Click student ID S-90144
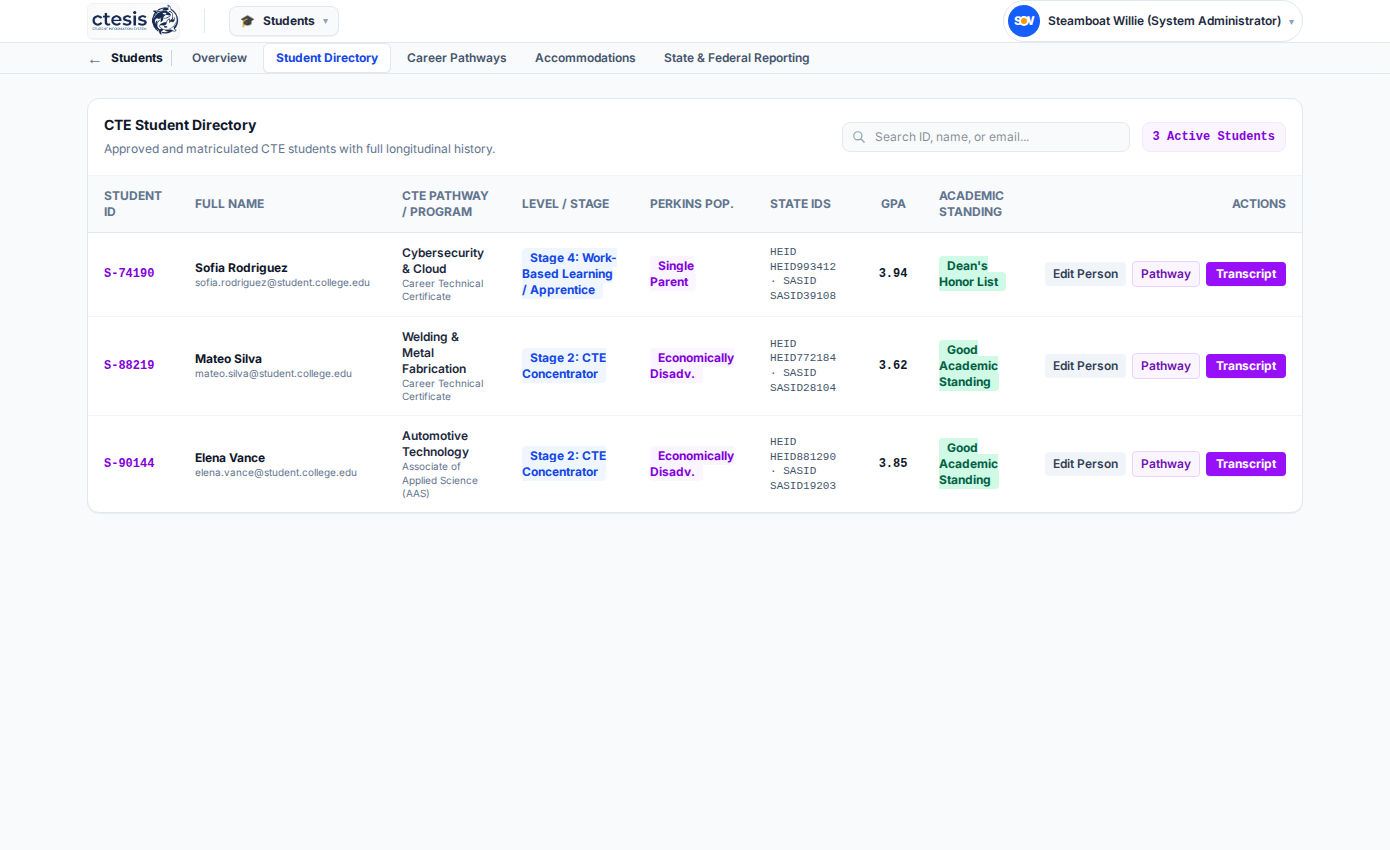This screenshot has height=850, width=1390. [129, 464]
